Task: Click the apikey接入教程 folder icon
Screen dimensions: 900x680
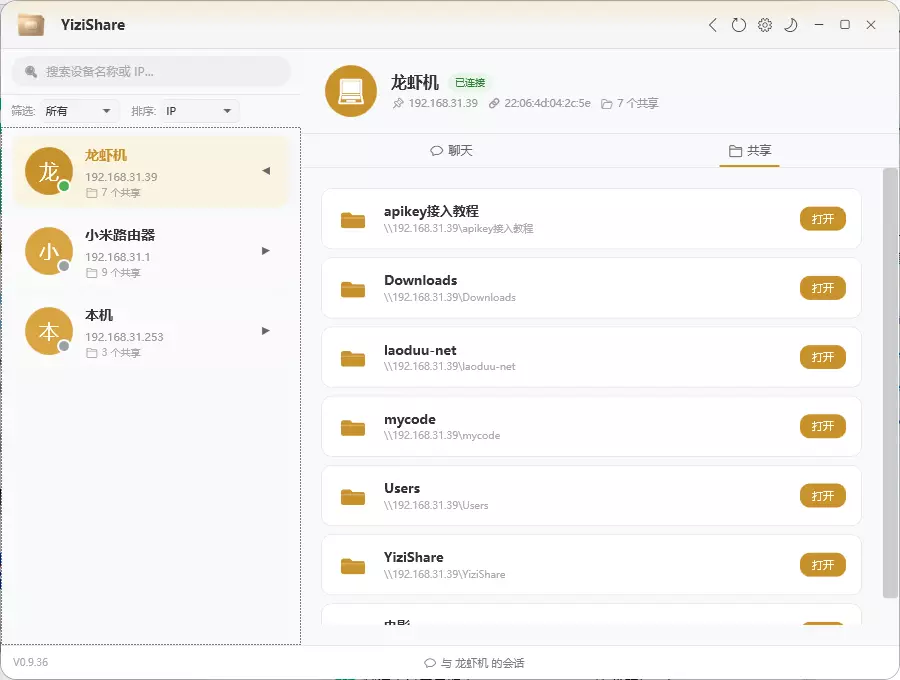Action: 353,220
